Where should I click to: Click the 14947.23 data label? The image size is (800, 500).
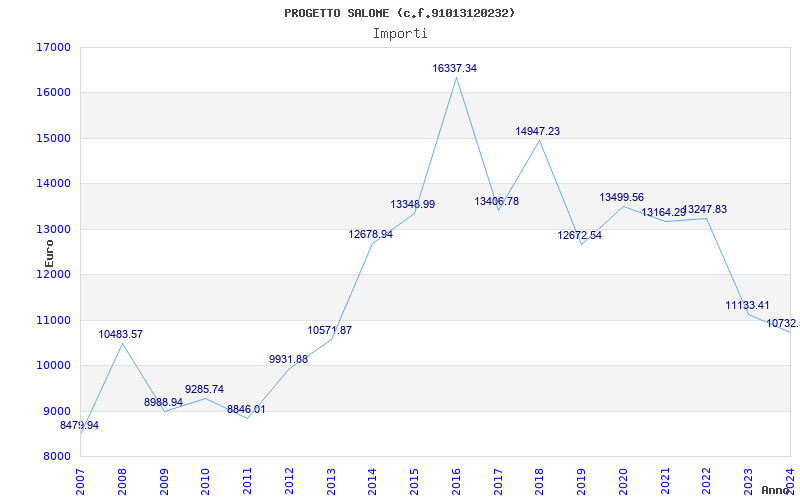537,132
